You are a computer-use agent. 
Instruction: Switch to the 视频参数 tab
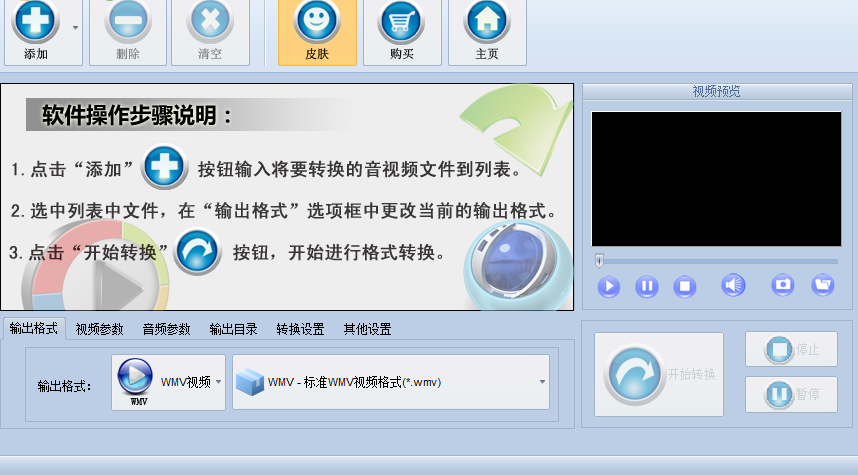pos(100,329)
